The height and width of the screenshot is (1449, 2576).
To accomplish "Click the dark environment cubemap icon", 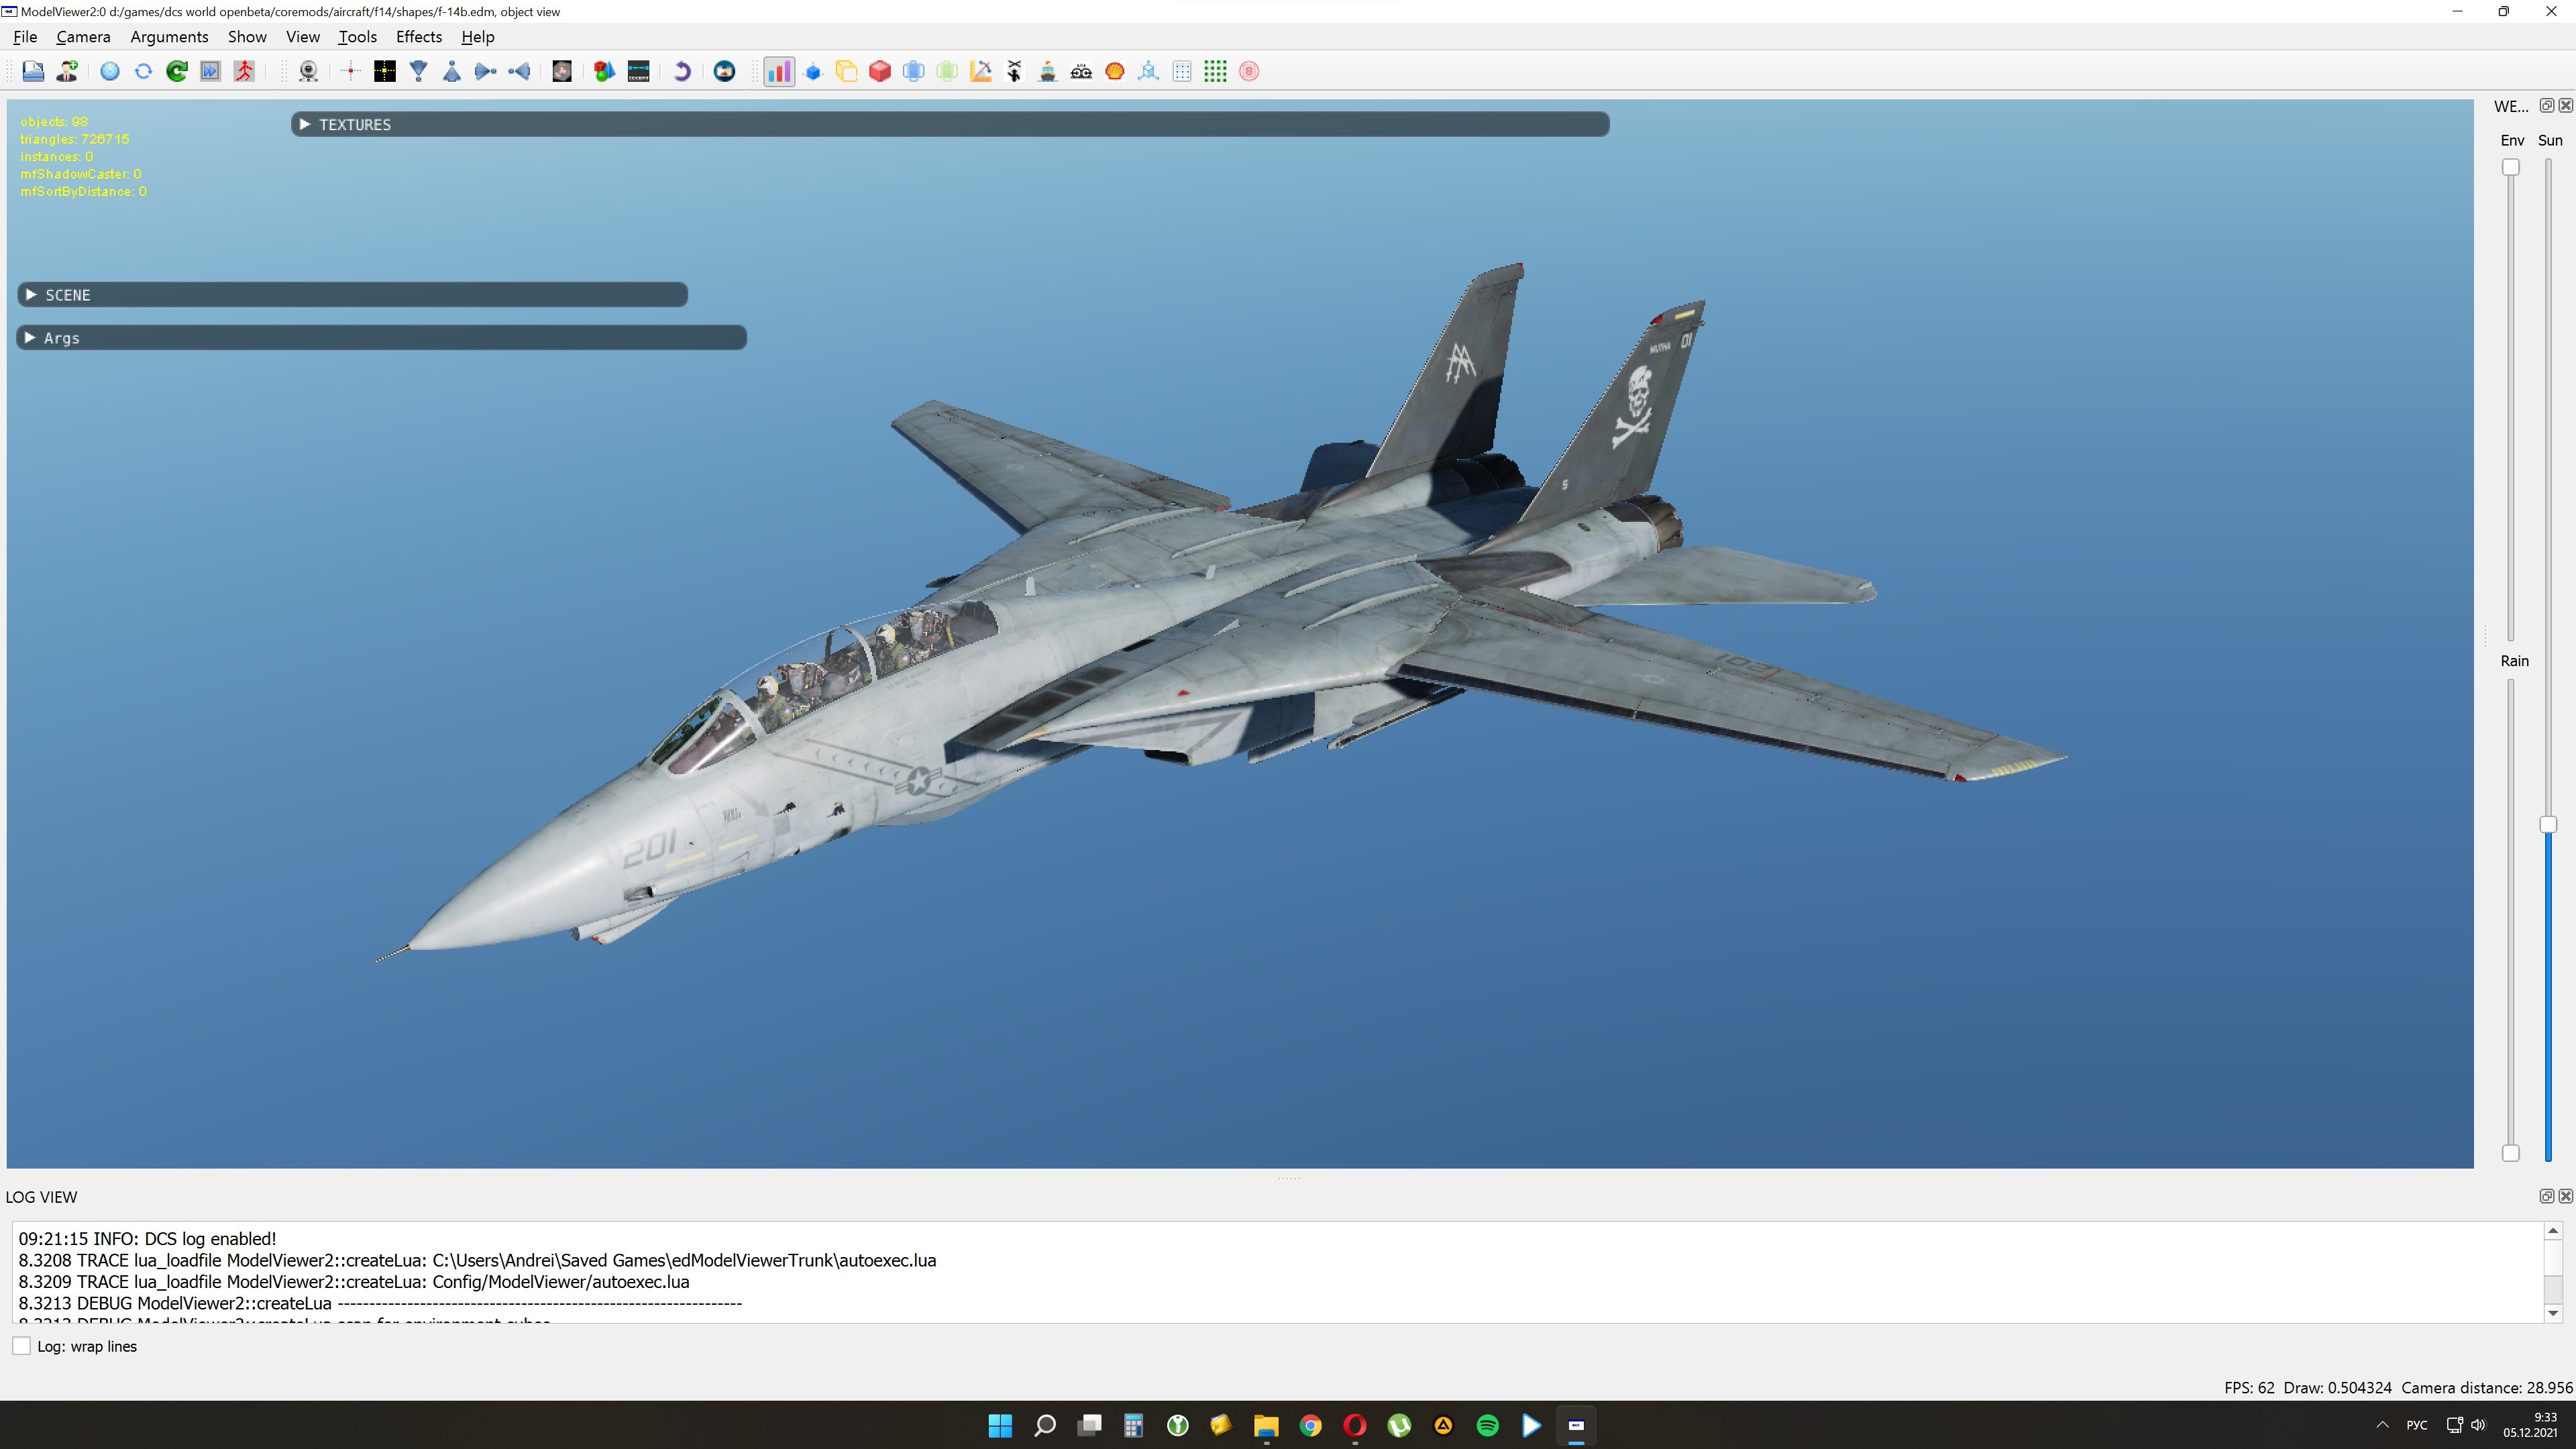I will 562,71.
